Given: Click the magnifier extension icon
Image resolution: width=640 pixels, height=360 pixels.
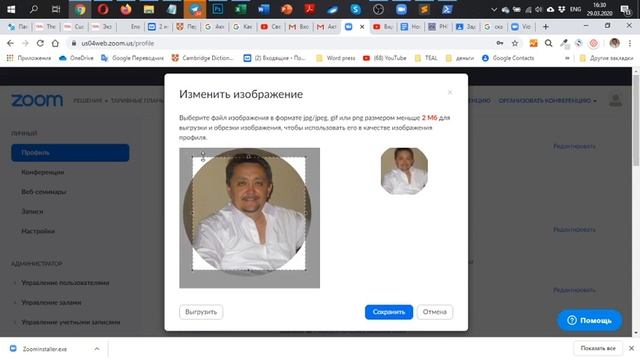Looking at the screenshot, I should [549, 43].
